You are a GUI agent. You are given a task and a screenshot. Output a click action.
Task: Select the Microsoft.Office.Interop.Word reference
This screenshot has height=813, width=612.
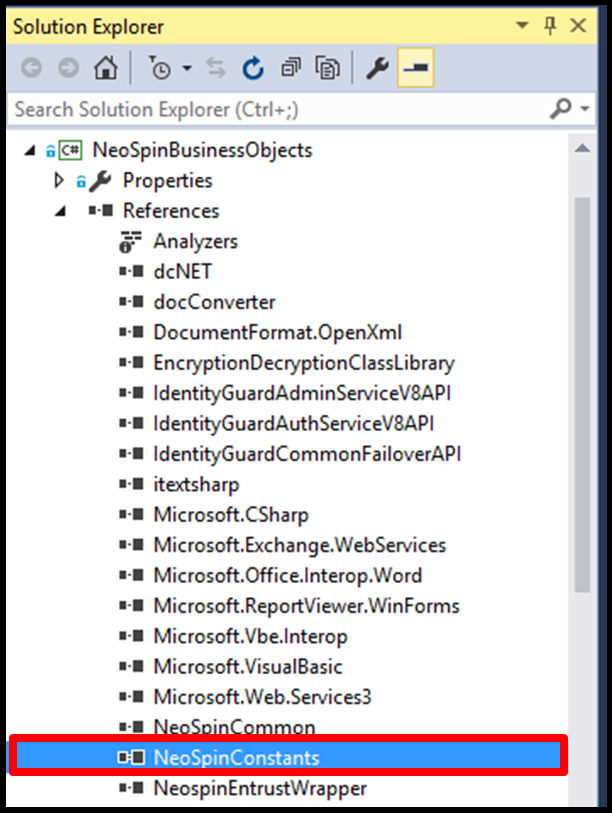click(288, 576)
